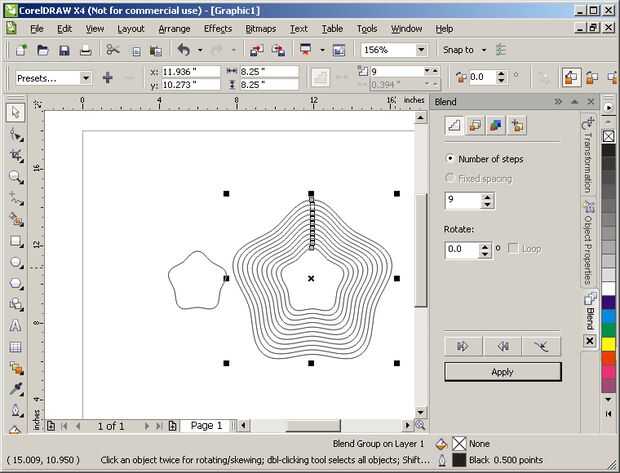Click the add preset plus button
This screenshot has height=473, width=620.
pos(108,78)
